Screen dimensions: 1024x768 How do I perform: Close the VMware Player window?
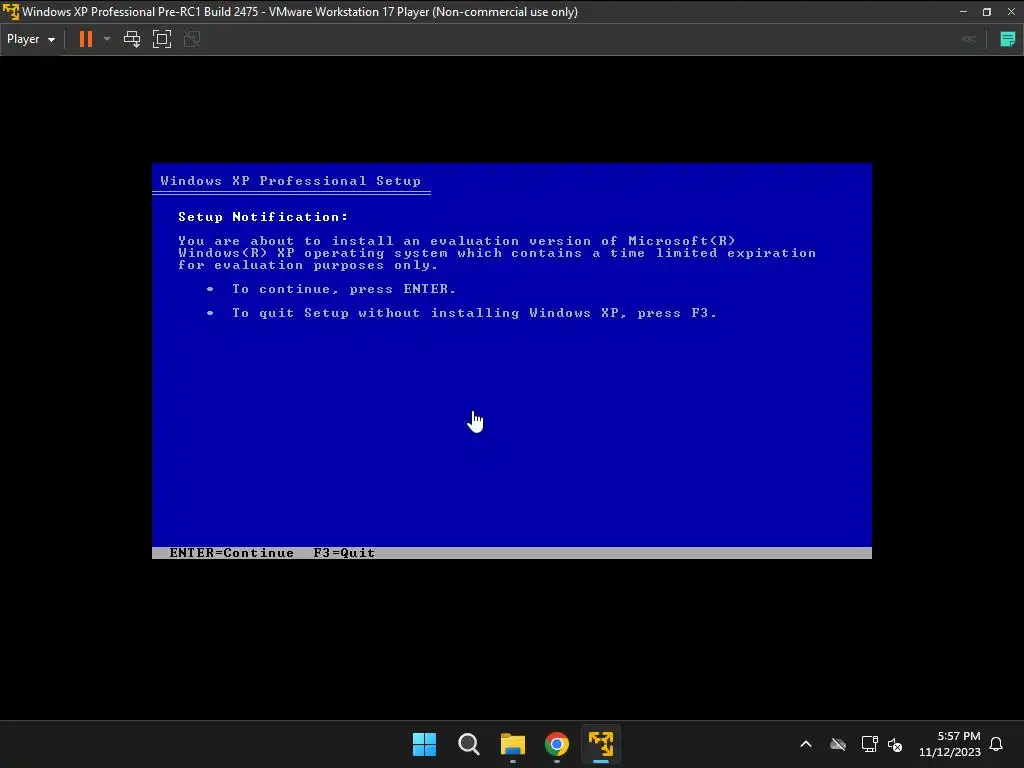point(1011,12)
